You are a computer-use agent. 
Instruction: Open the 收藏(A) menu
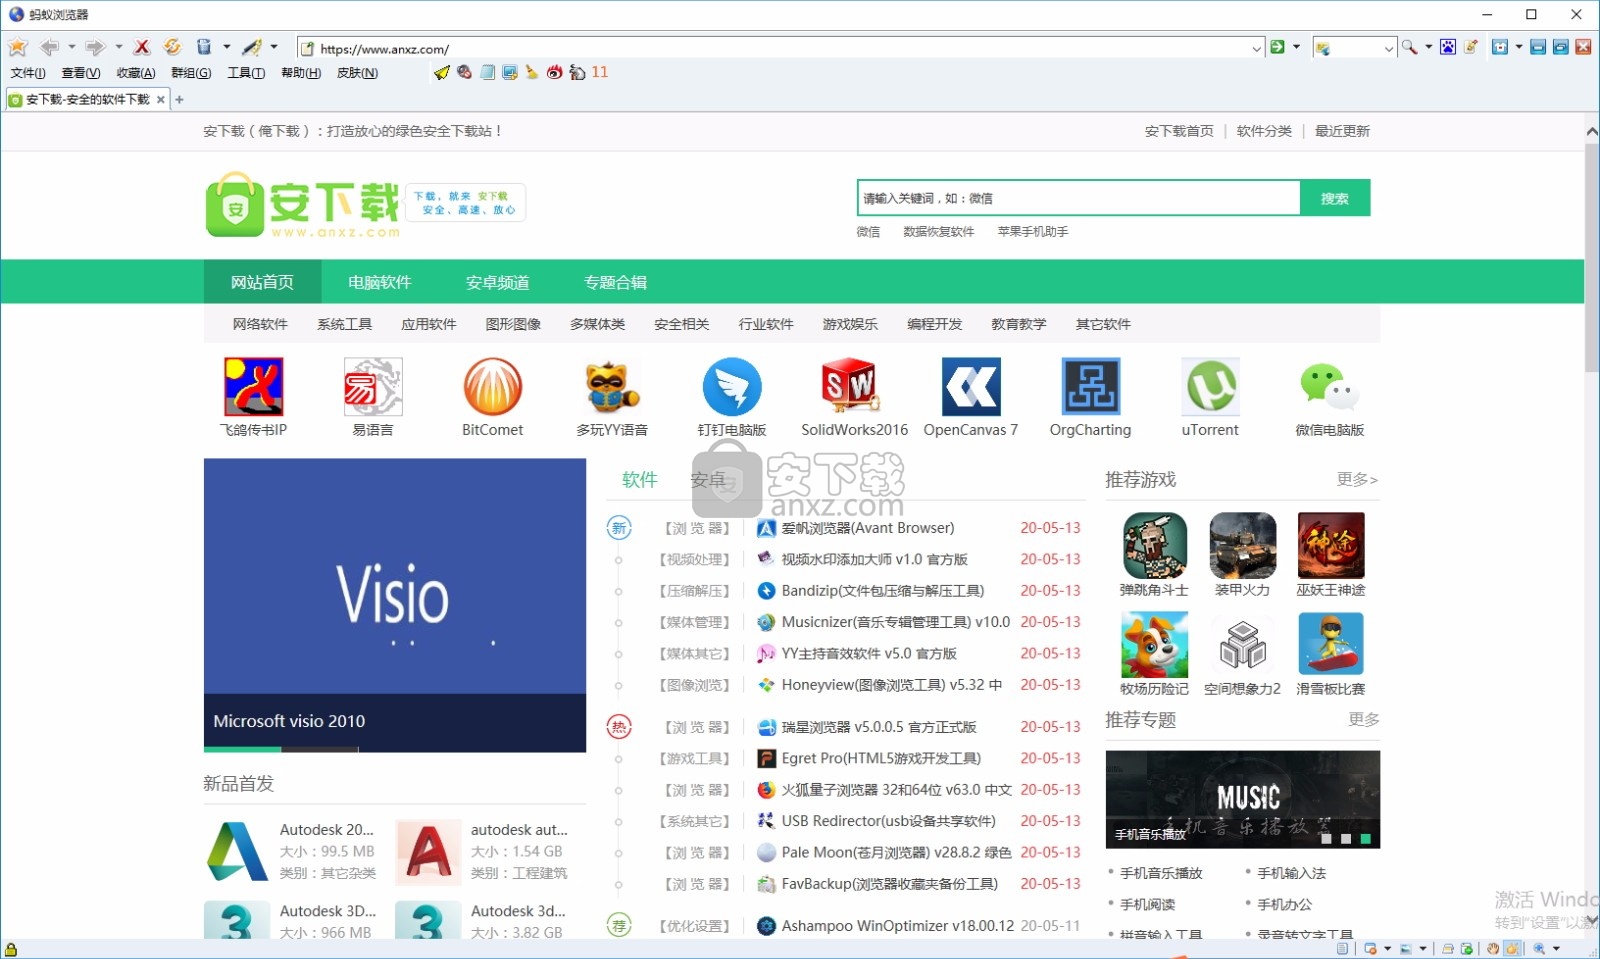(x=136, y=73)
